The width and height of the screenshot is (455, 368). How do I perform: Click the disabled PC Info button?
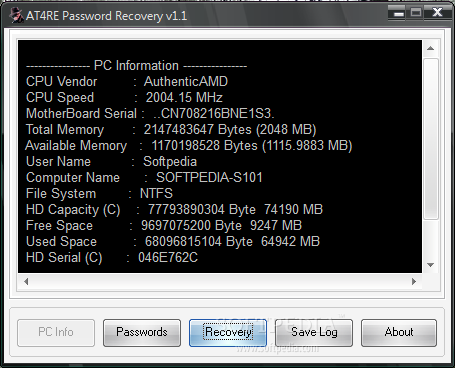[x=56, y=333]
